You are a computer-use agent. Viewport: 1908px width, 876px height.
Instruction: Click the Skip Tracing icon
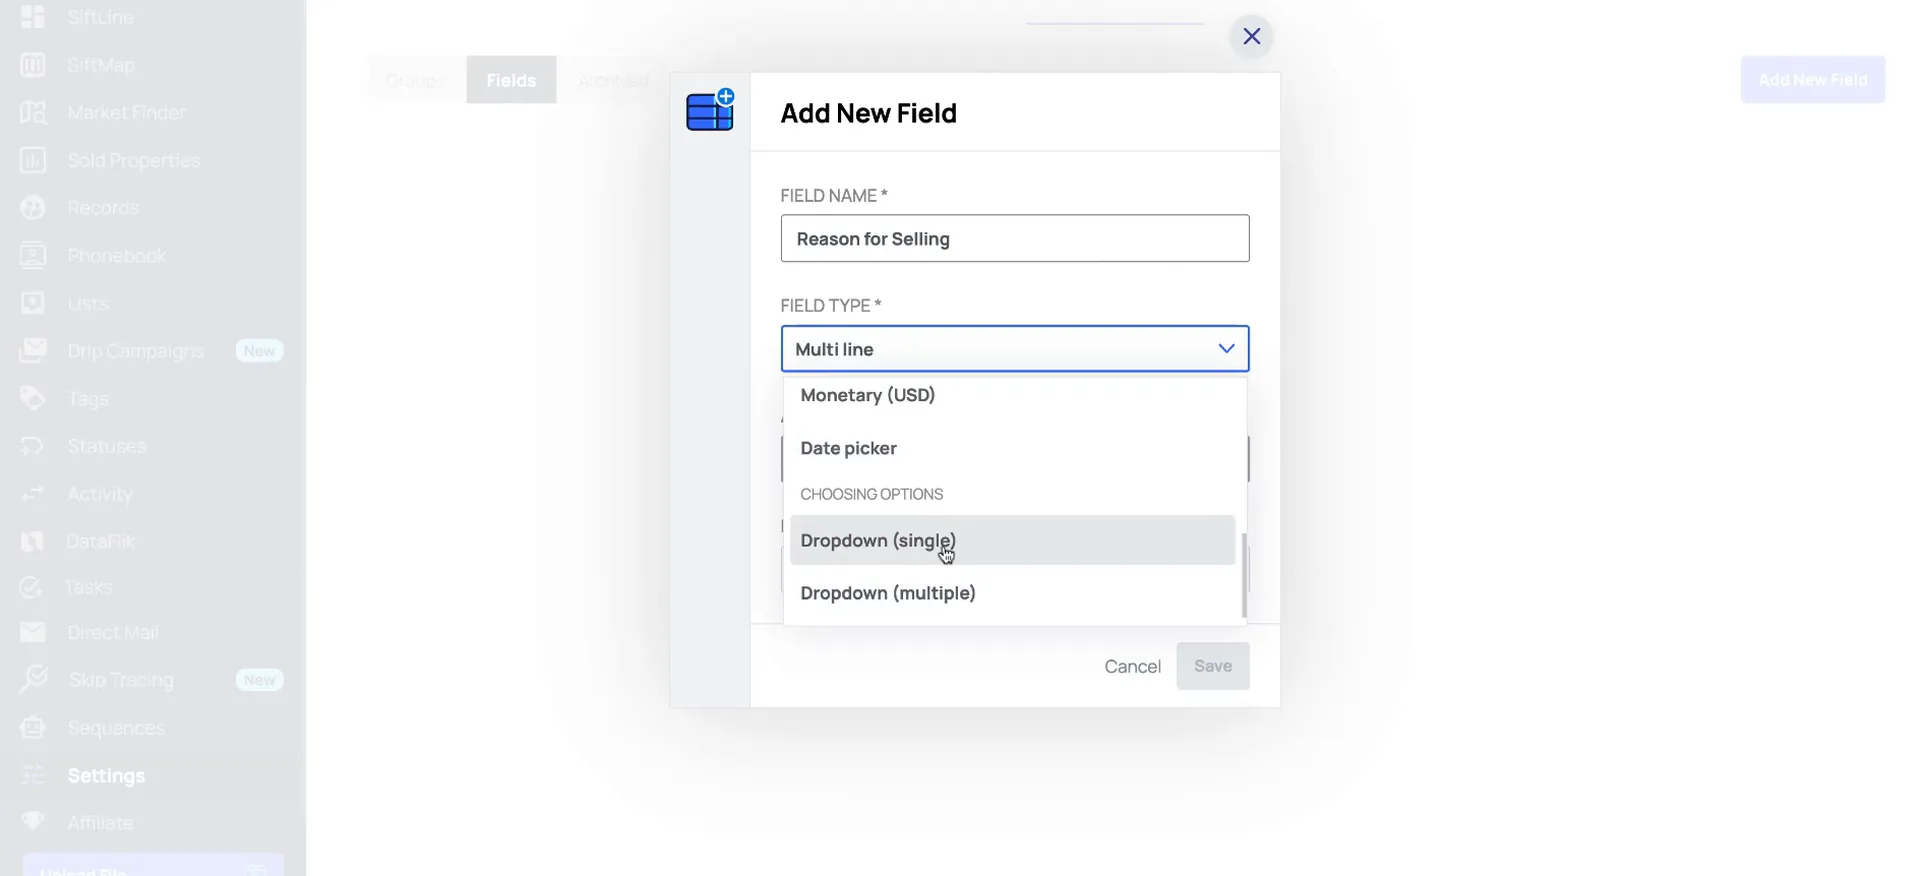pos(32,680)
